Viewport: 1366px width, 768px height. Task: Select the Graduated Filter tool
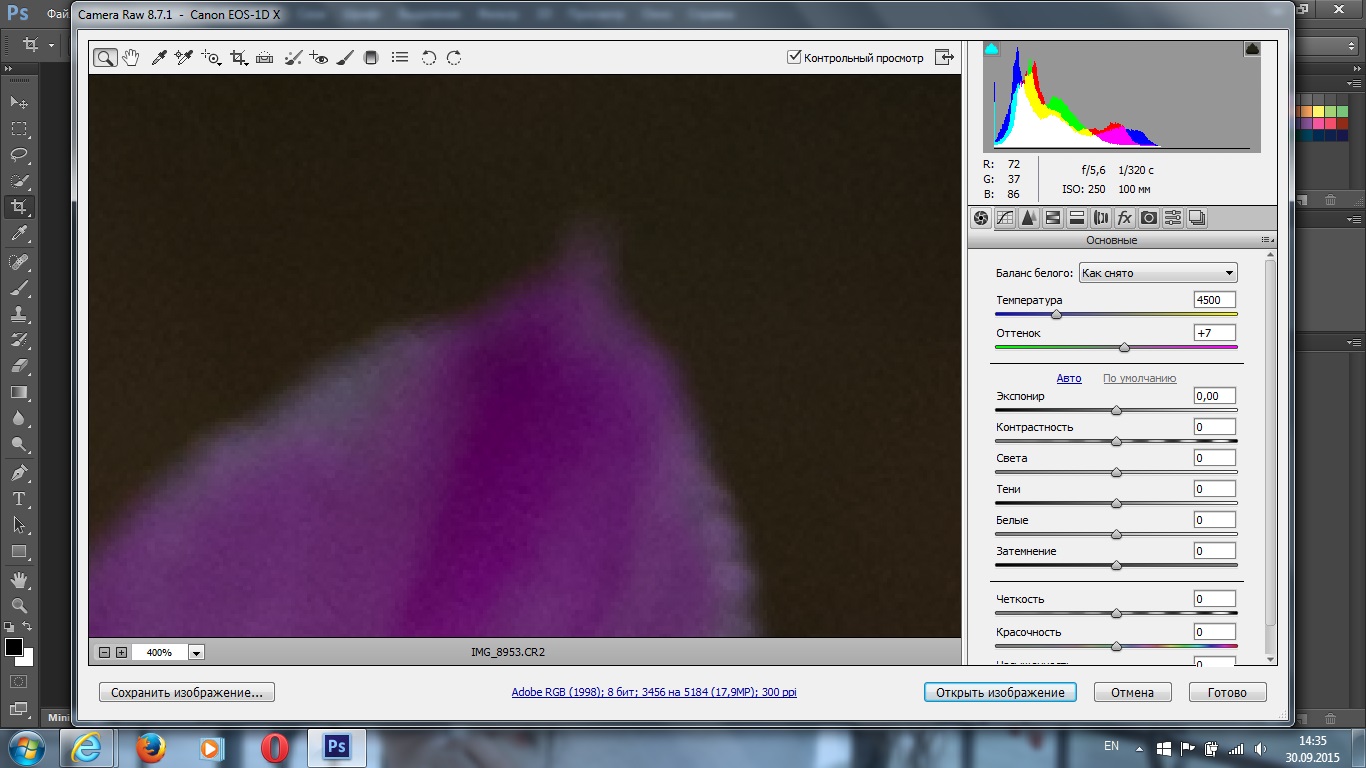pos(371,58)
